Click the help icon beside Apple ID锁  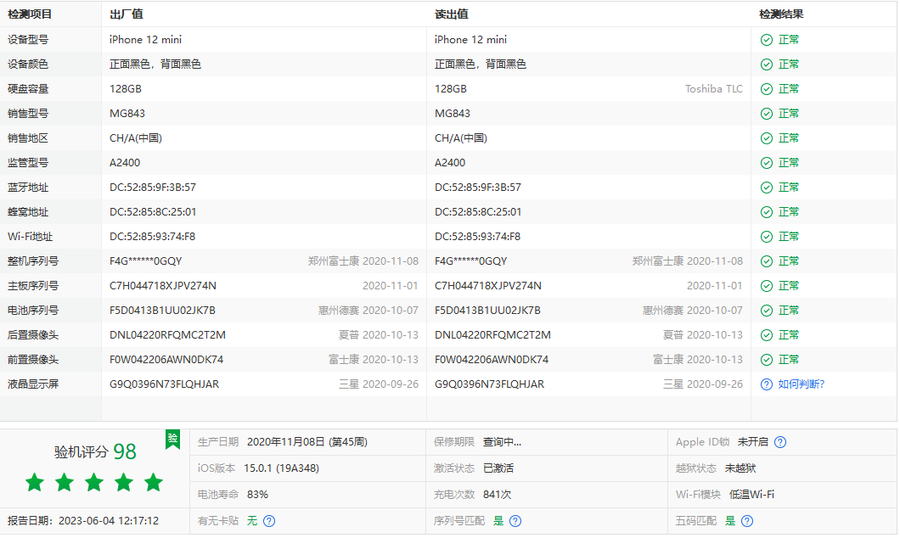[x=780, y=442]
